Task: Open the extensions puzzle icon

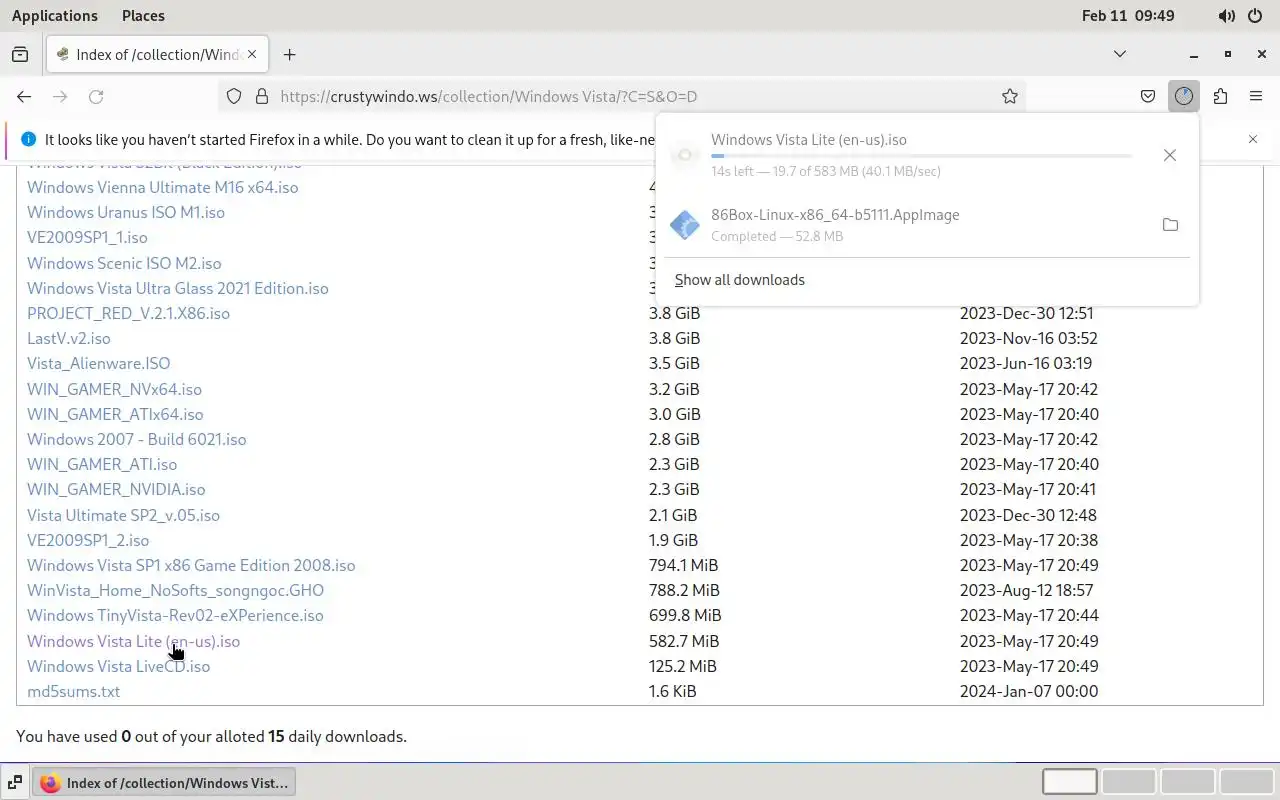Action: click(x=1220, y=96)
